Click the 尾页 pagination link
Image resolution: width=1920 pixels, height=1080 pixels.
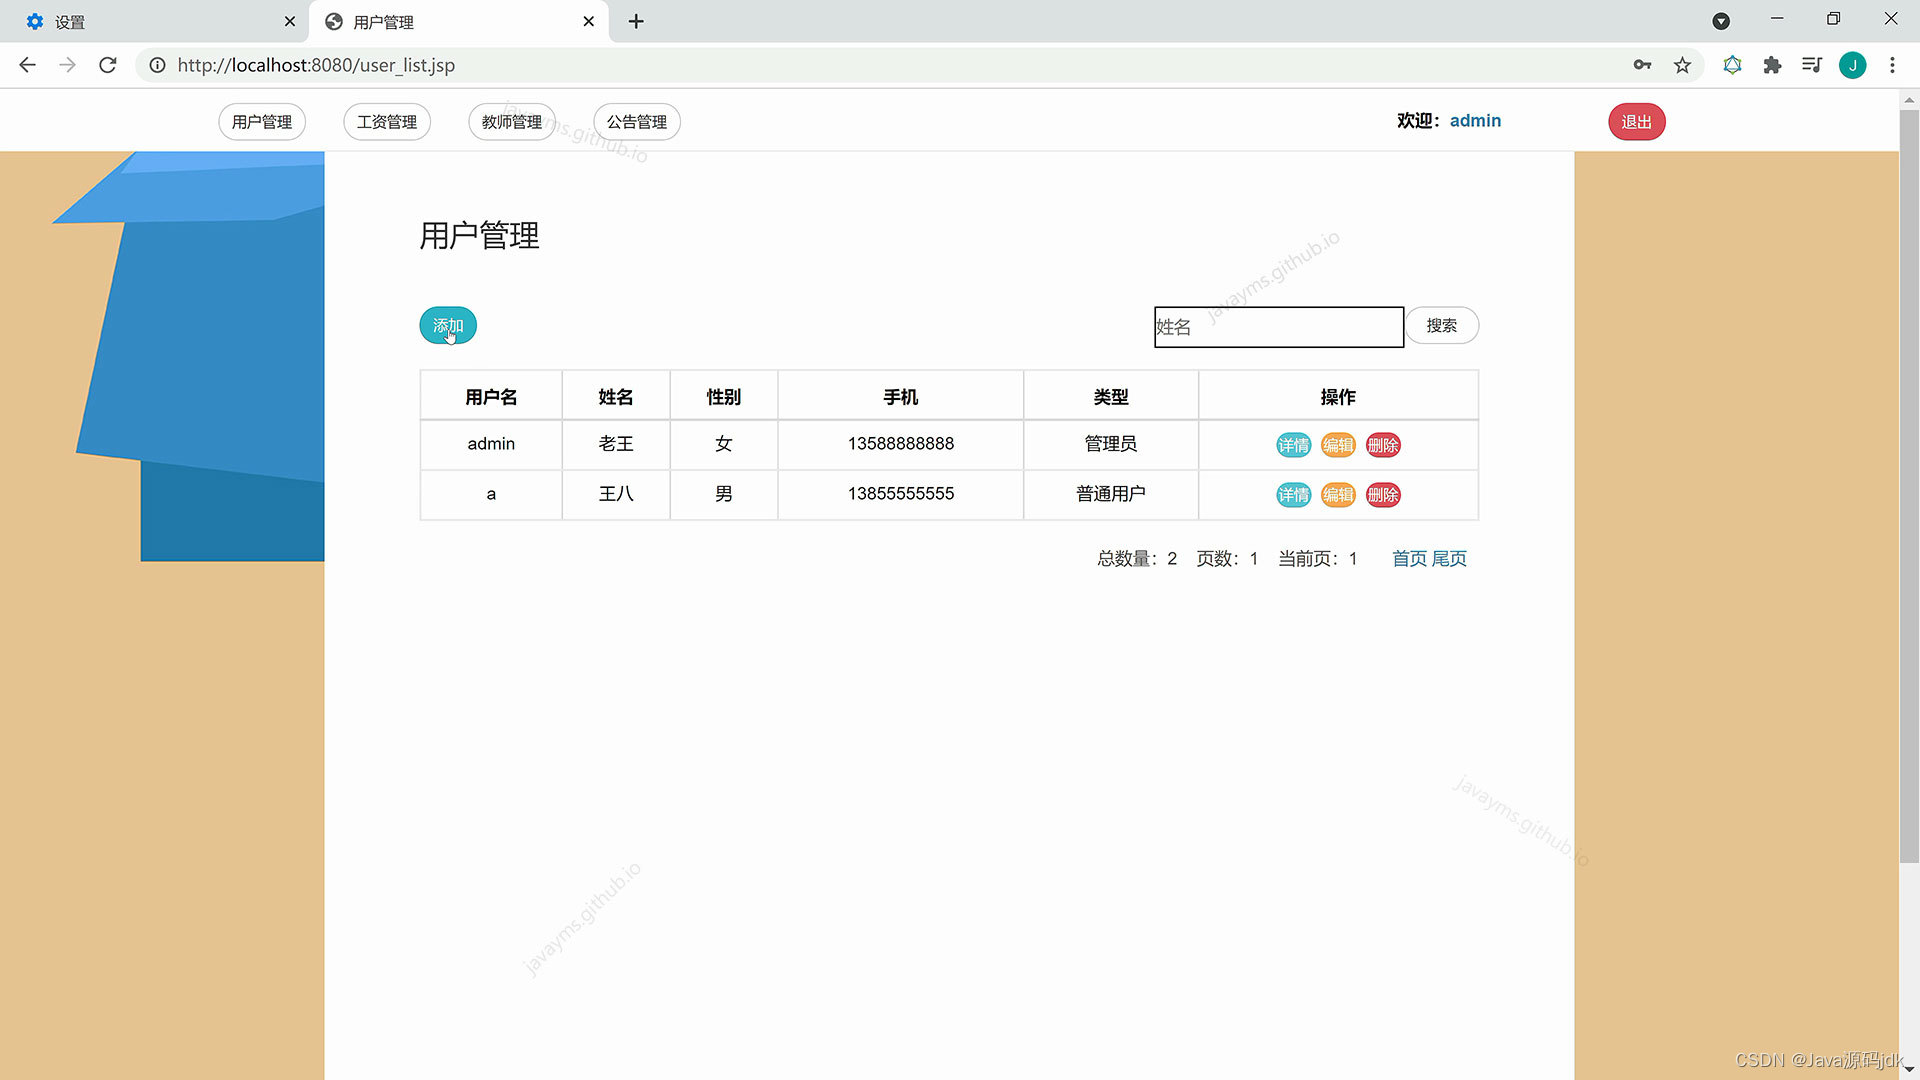pyautogui.click(x=1449, y=559)
